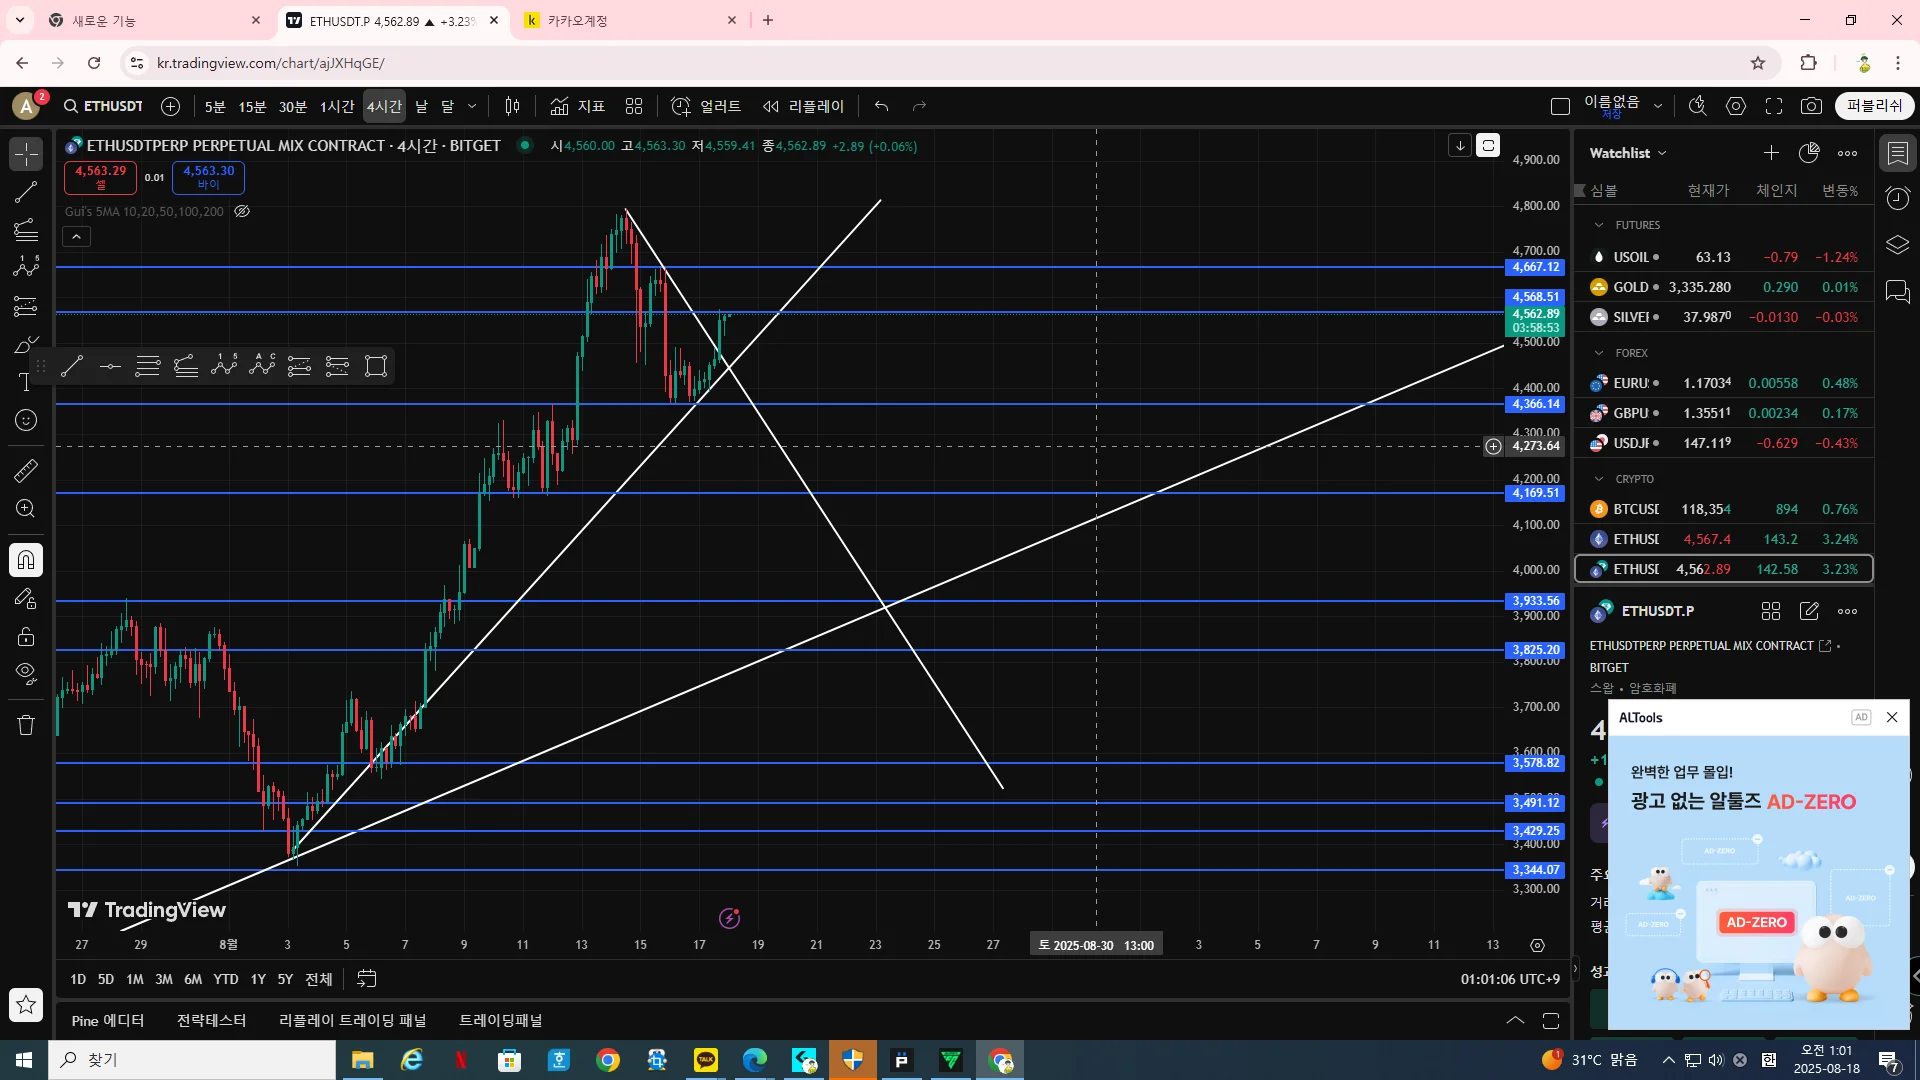1920x1080 pixels.
Task: Switch to the 전략테스터 tab
Action: [x=211, y=1020]
